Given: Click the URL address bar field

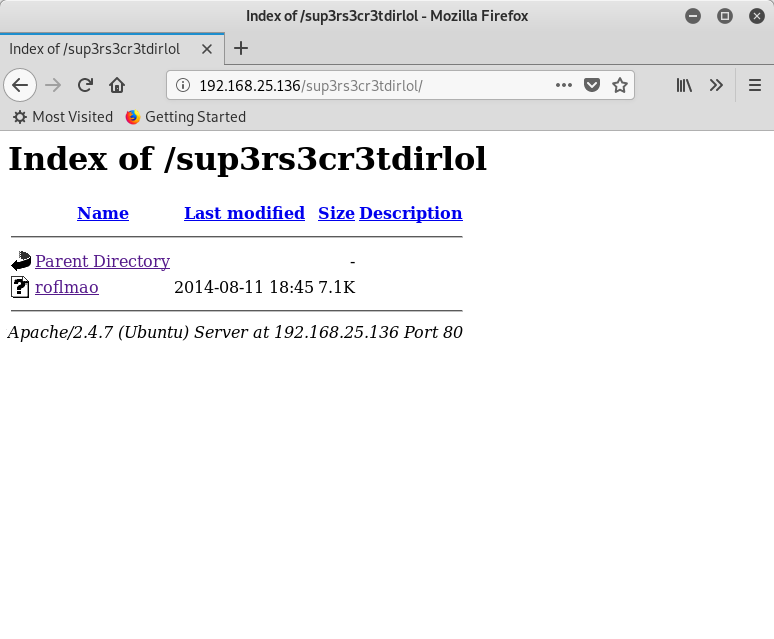Looking at the screenshot, I should click(x=370, y=85).
